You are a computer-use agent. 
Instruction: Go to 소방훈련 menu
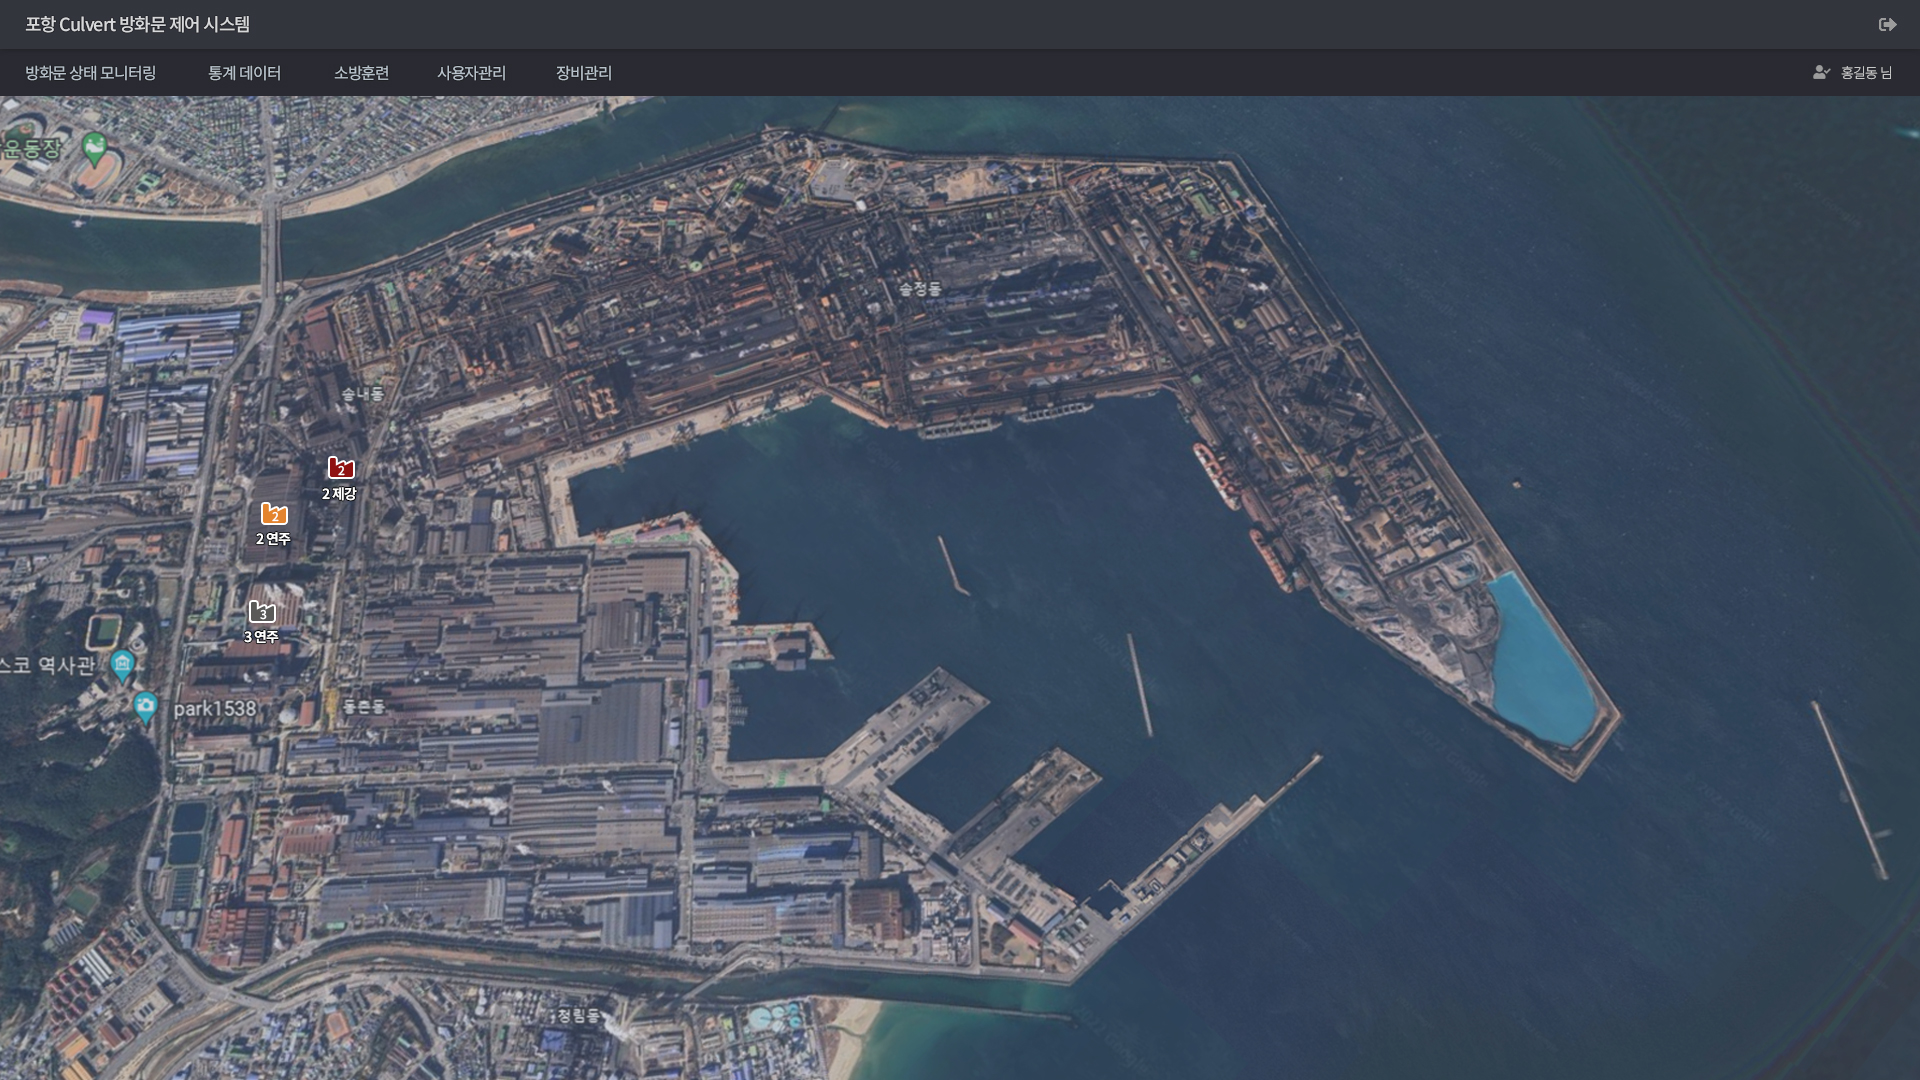point(361,72)
